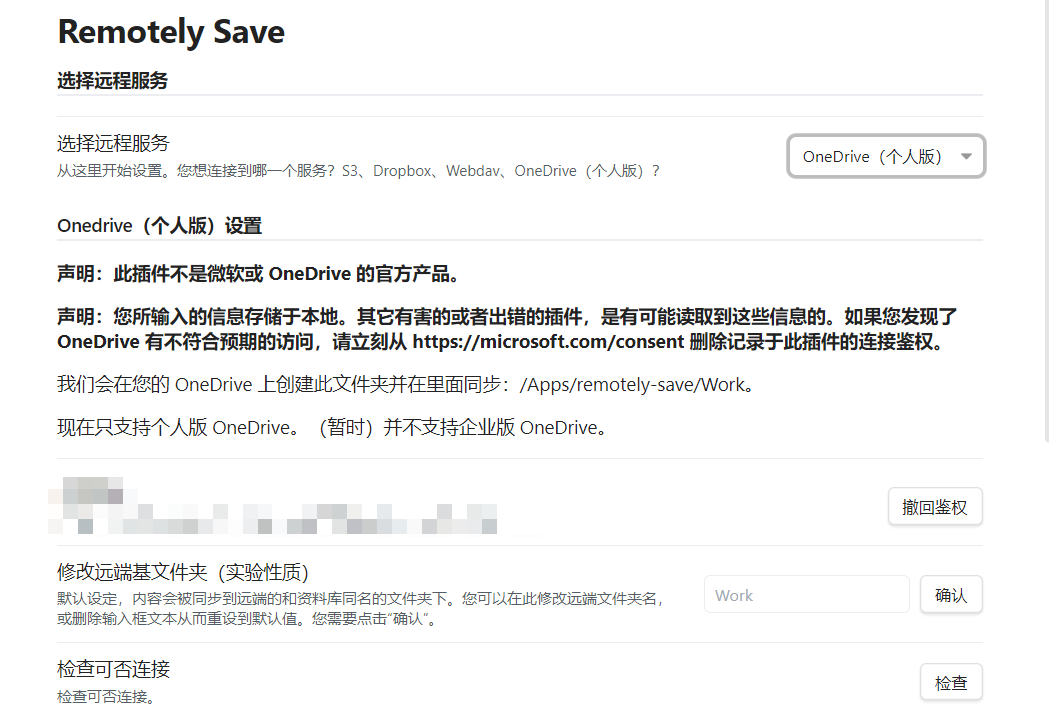
Task: Click the dropdown arrow beside OneDrive（个人版）
Action: click(966, 156)
